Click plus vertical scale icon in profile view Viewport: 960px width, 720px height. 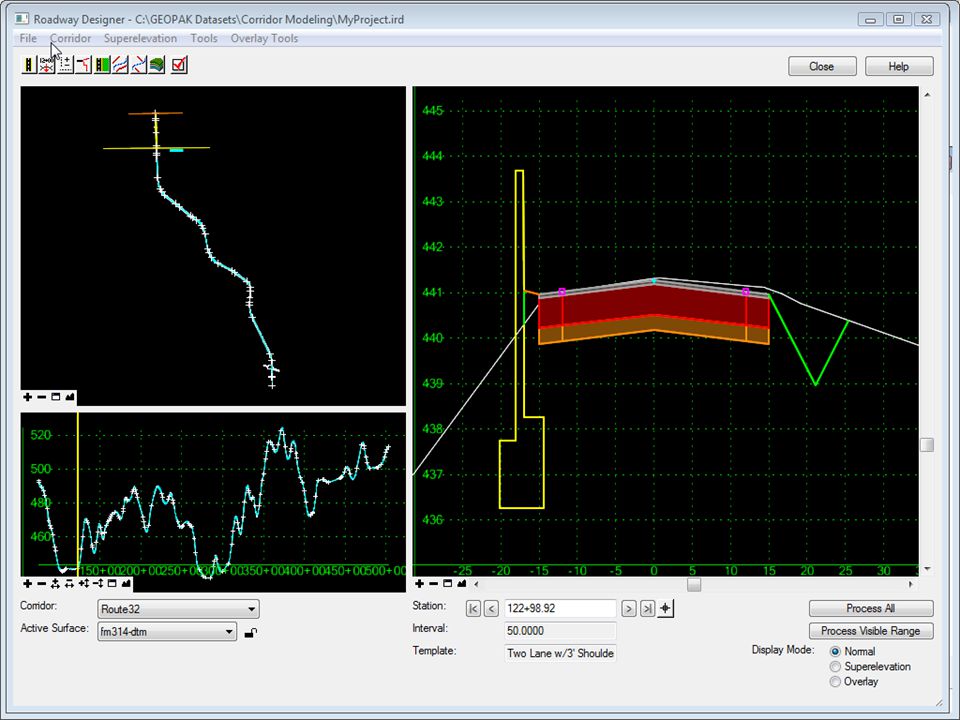click(x=84, y=583)
